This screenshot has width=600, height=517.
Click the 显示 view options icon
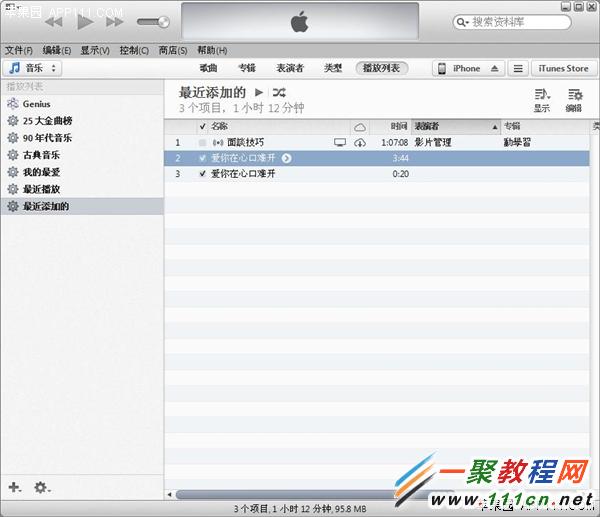pyautogui.click(x=542, y=100)
